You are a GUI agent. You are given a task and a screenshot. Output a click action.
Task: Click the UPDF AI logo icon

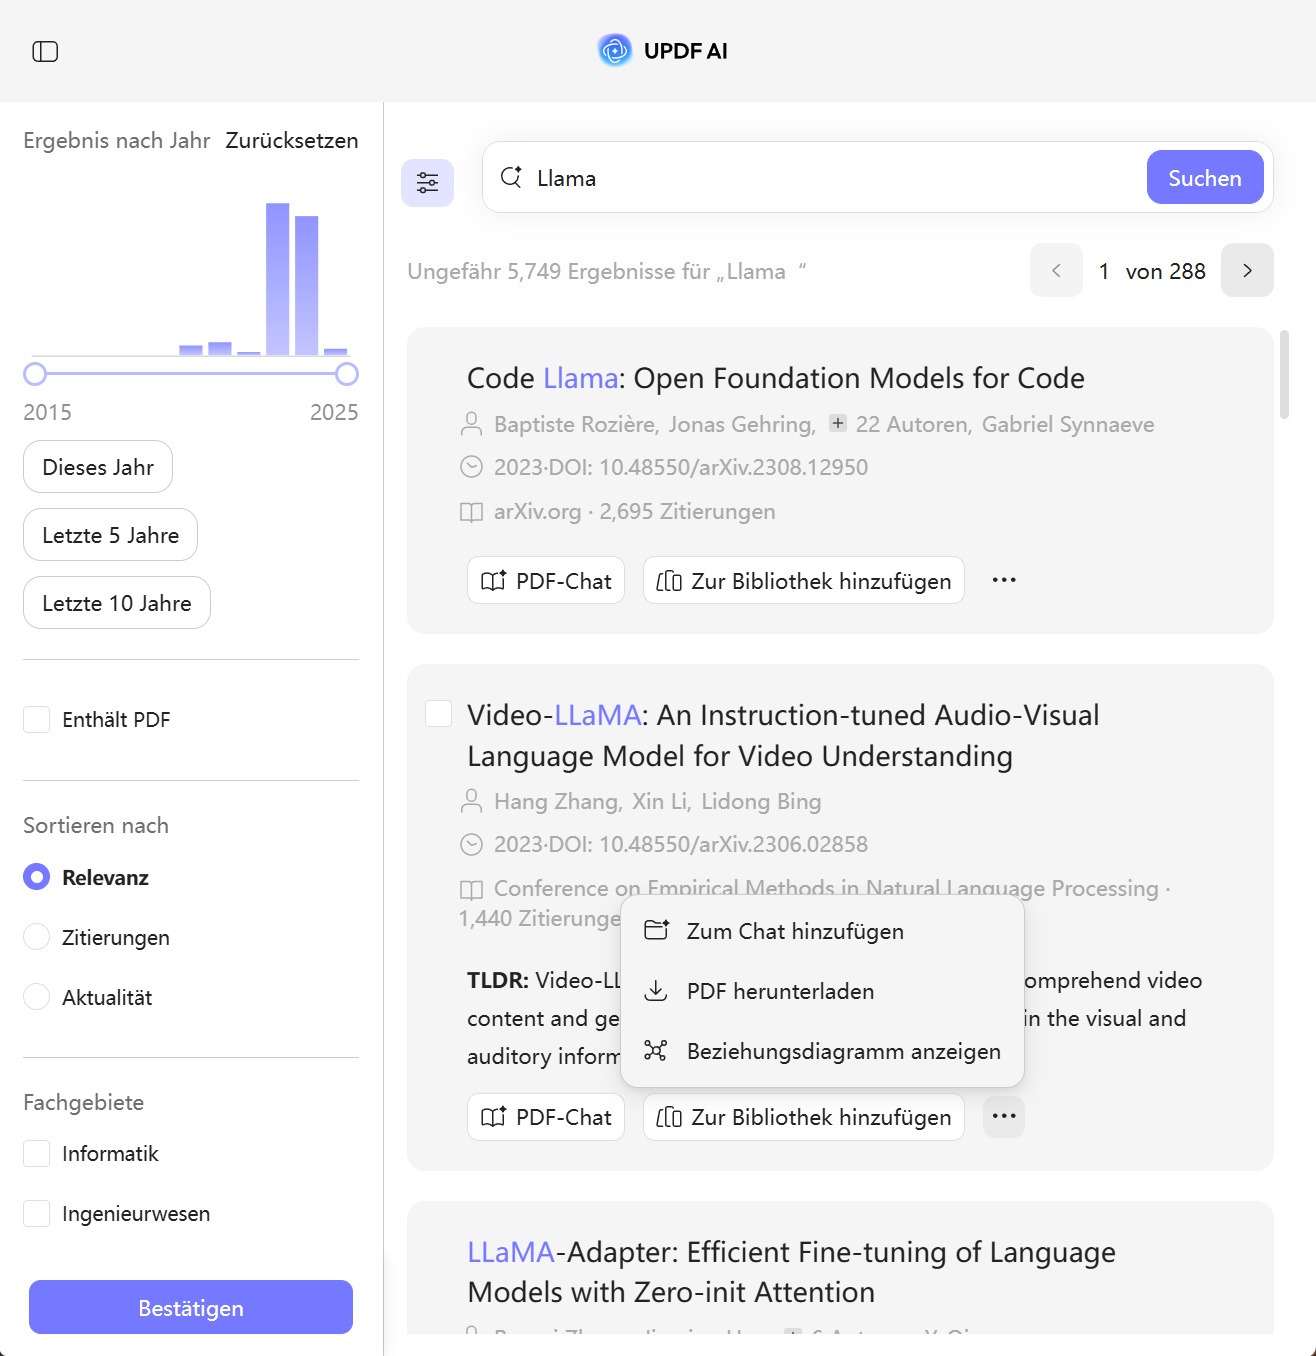point(614,50)
